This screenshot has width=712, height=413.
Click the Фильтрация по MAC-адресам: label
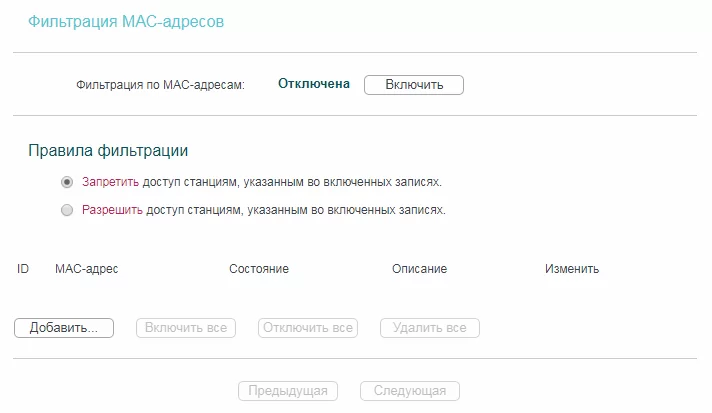[x=160, y=86]
